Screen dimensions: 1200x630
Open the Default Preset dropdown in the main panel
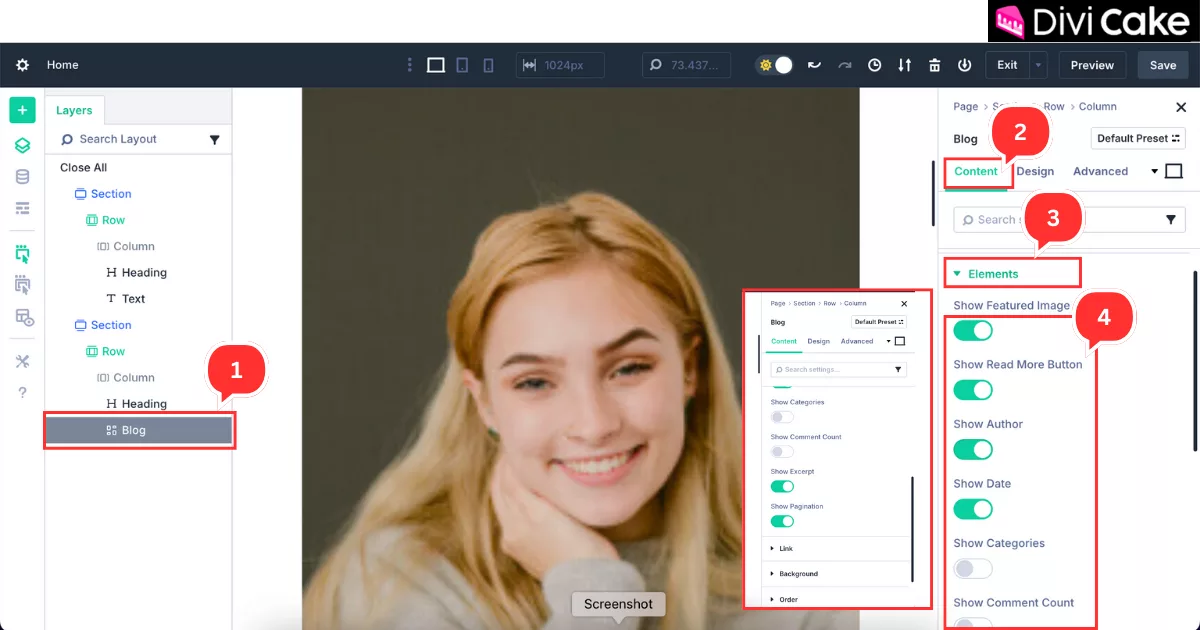point(1138,139)
